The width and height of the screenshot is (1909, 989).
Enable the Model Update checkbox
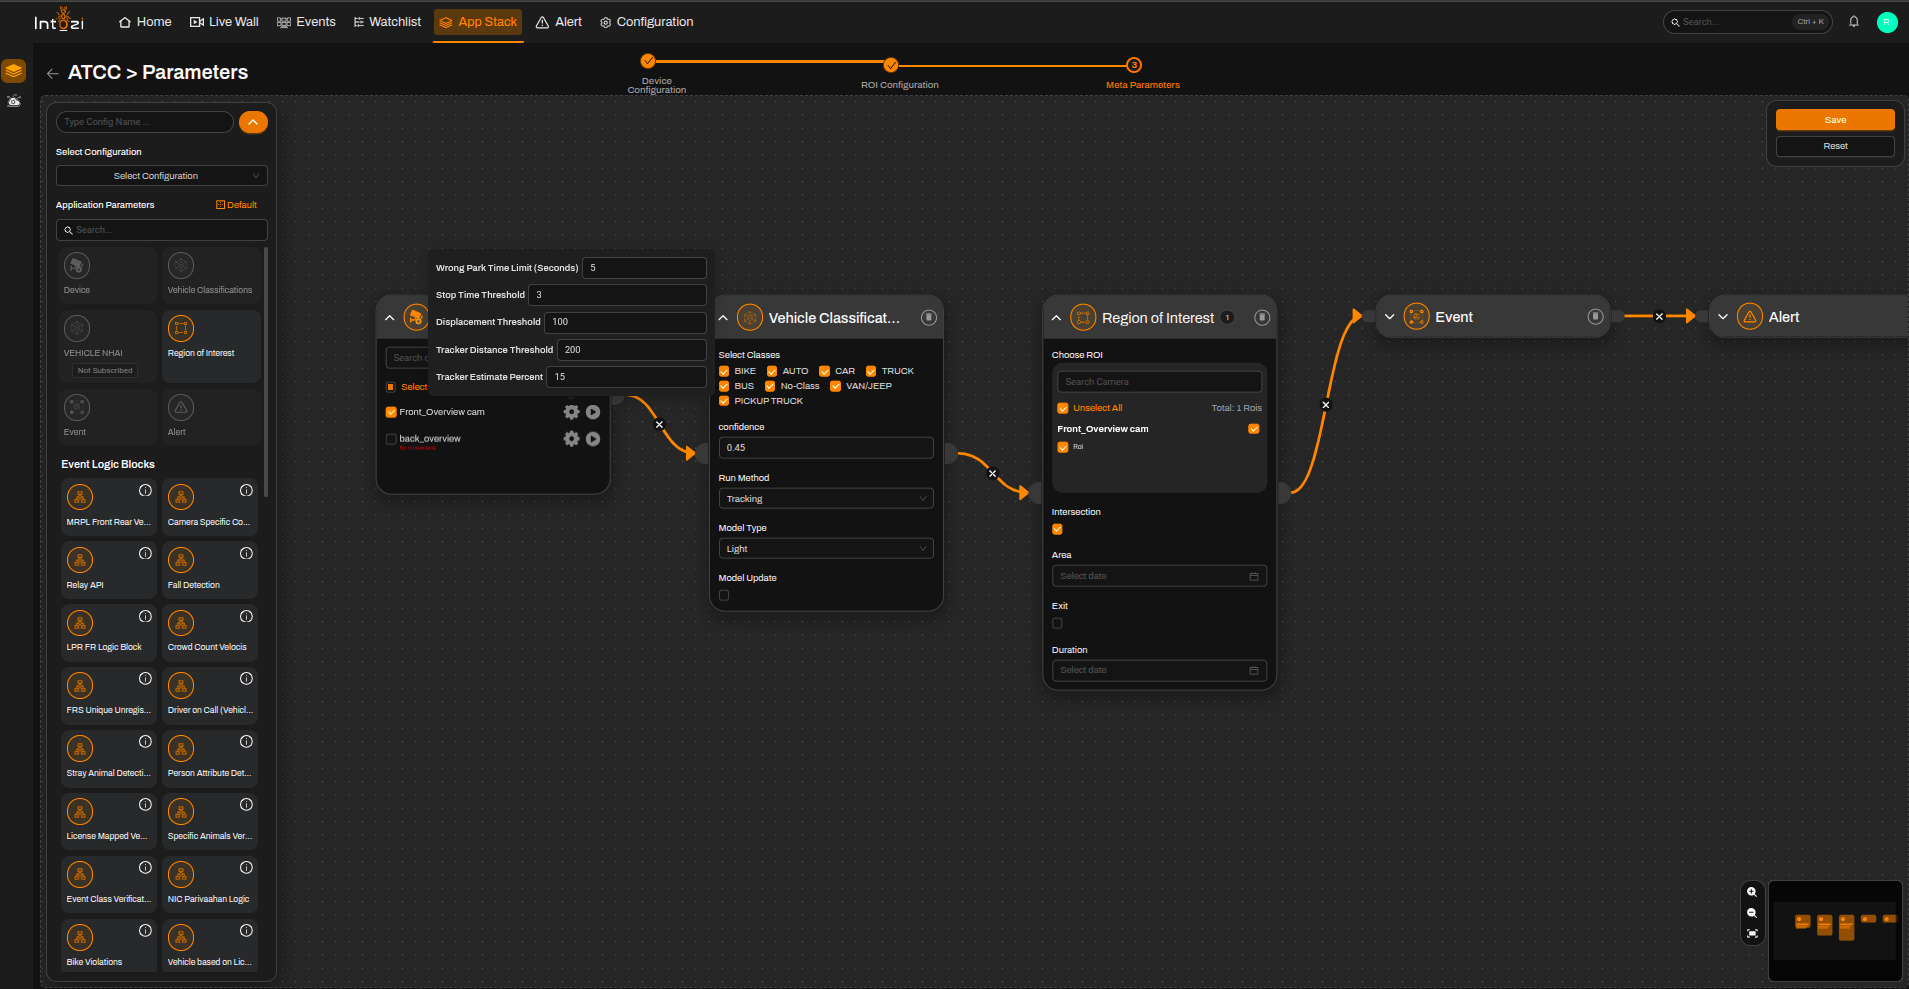(x=724, y=595)
